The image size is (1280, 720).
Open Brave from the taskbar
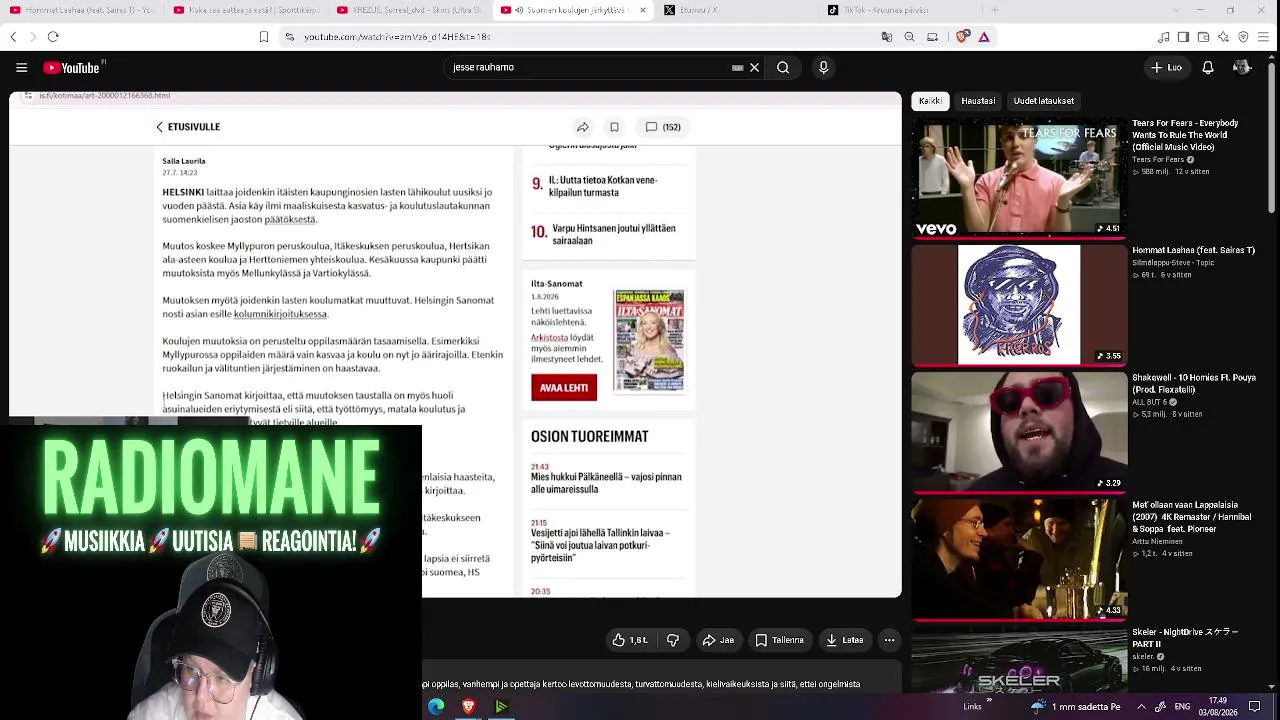point(468,707)
